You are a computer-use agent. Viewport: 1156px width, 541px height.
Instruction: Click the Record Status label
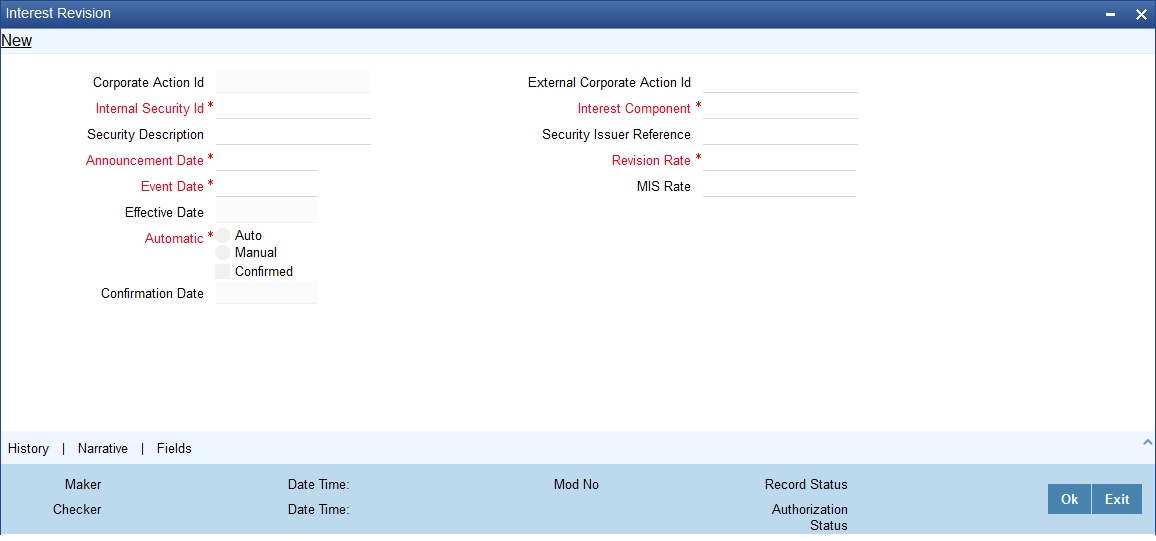pos(806,484)
